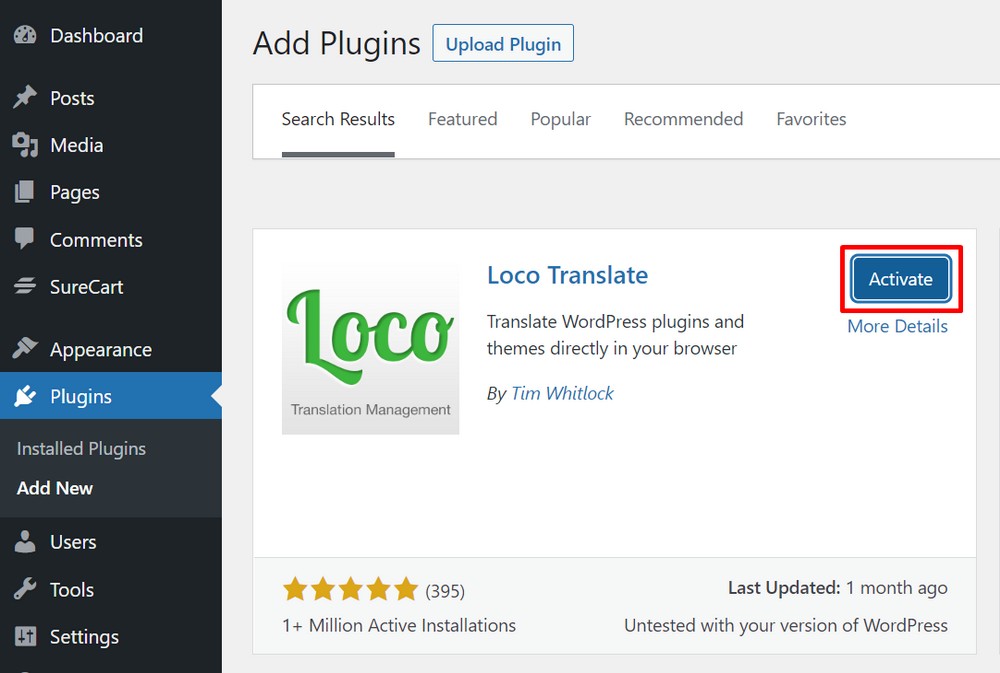Click the SureCart cart icon
Viewport: 1000px width, 673px height.
click(x=24, y=287)
